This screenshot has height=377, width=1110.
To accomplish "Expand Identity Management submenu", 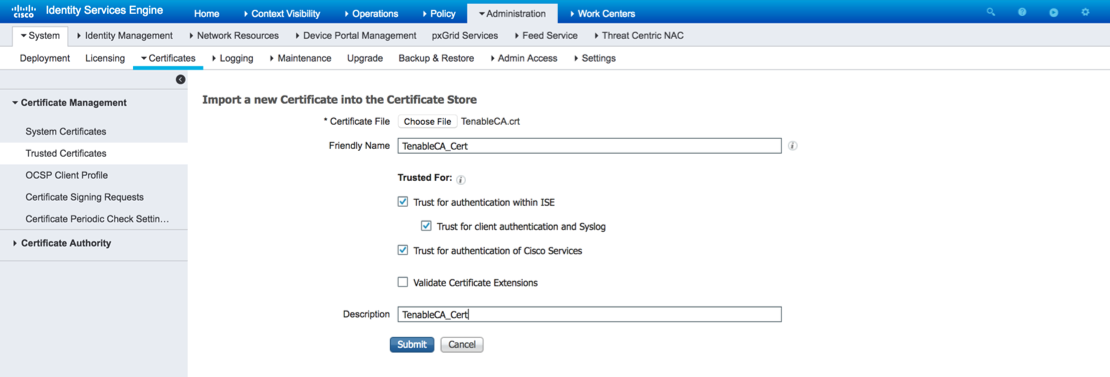I will [124, 35].
